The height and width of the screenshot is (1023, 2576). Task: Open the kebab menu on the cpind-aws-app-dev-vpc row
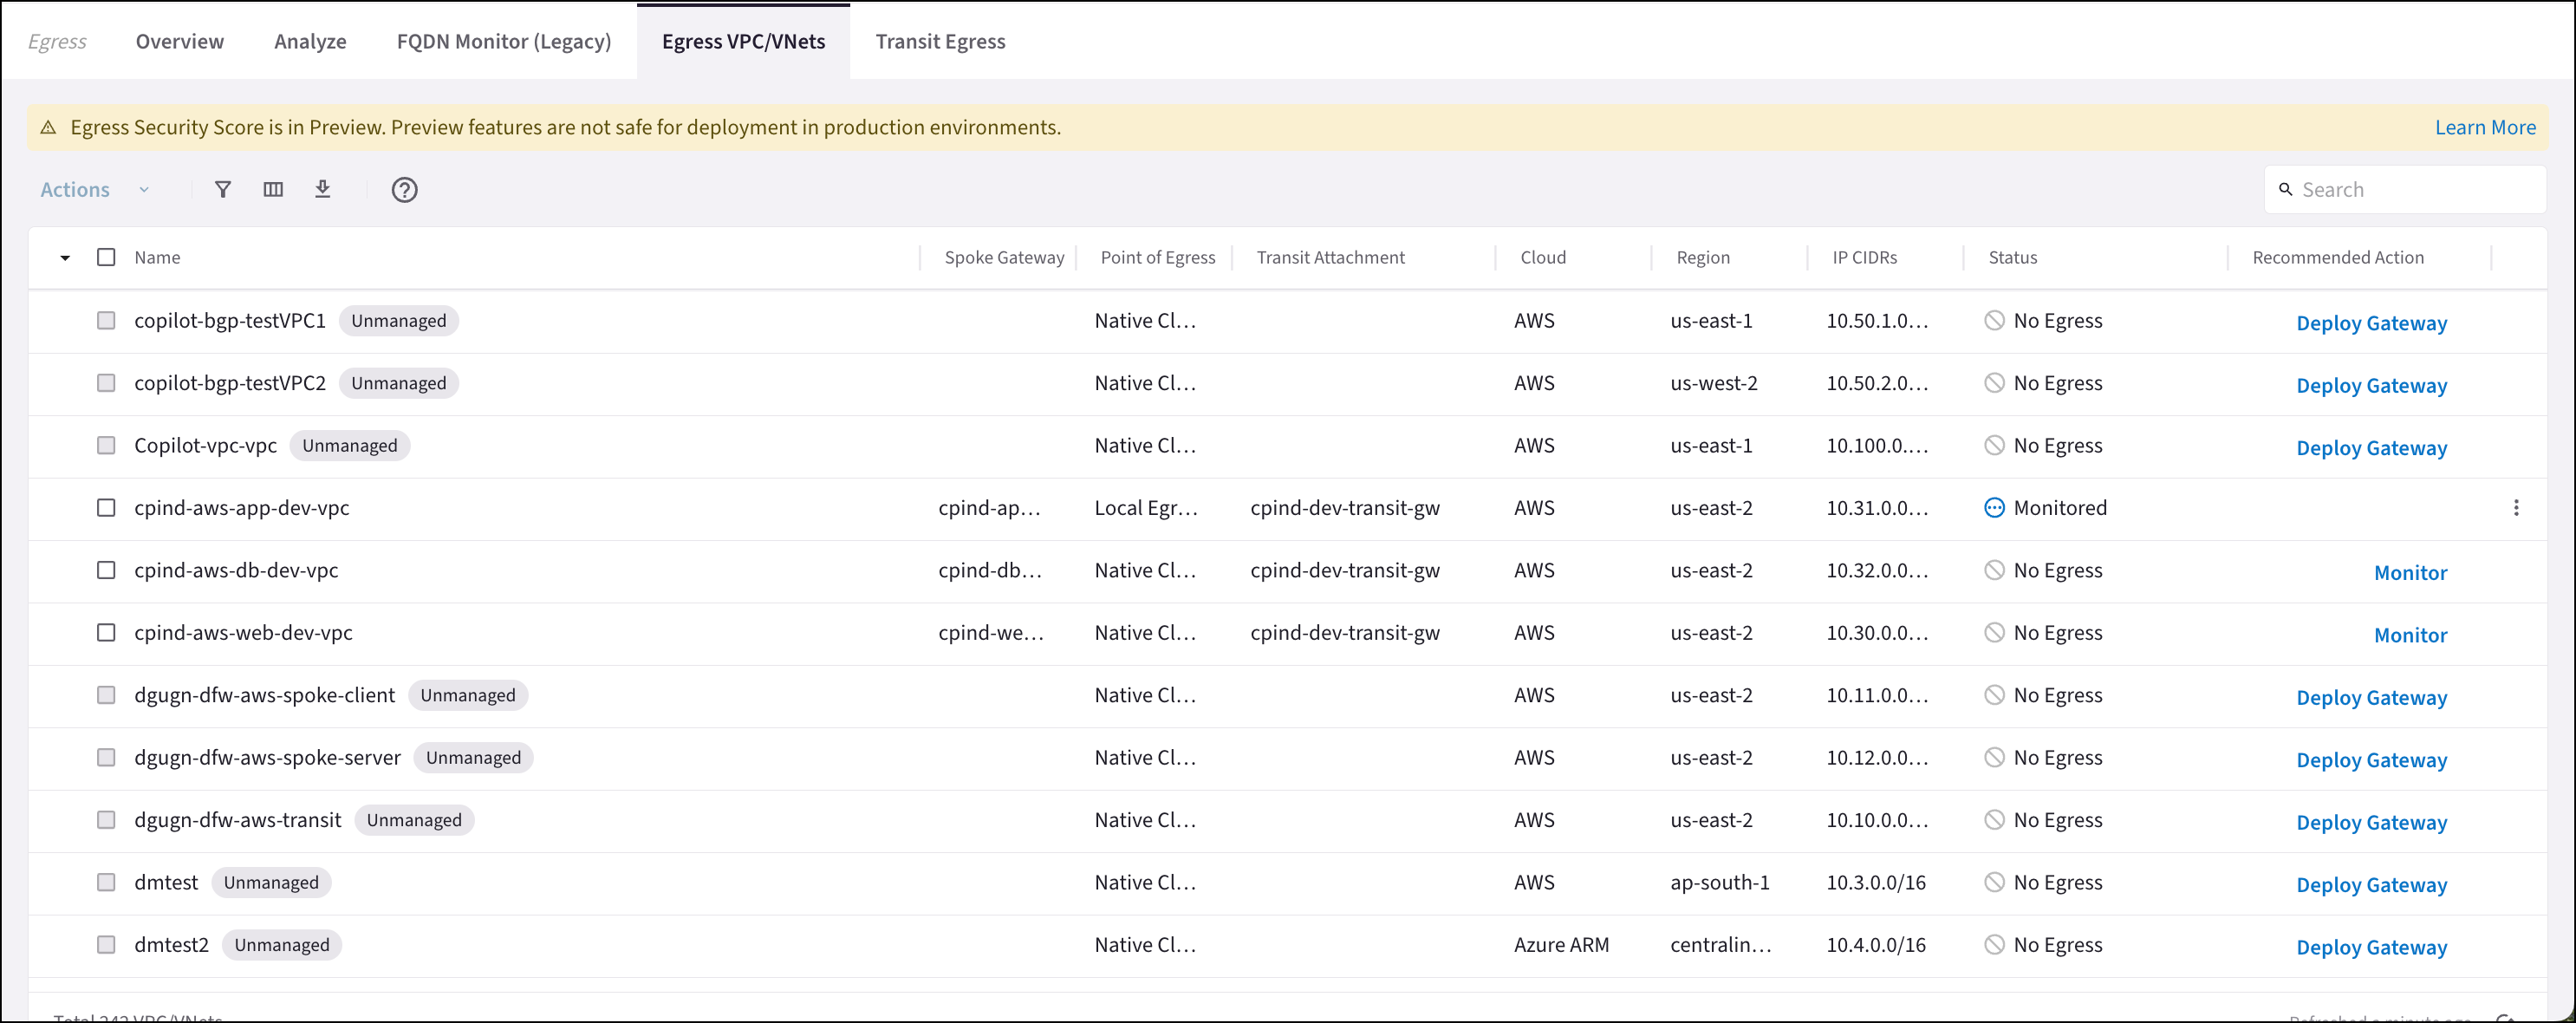pyautogui.click(x=2518, y=508)
